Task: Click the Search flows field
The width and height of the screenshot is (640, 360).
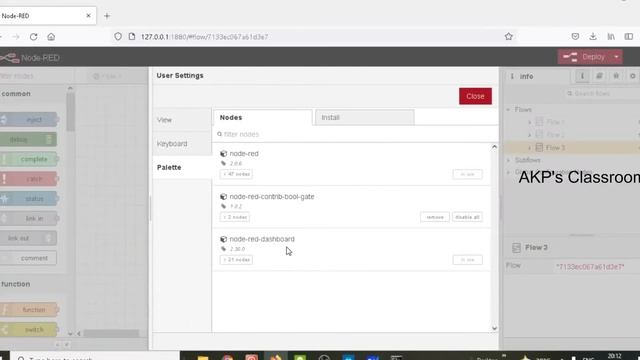Action: [602, 93]
